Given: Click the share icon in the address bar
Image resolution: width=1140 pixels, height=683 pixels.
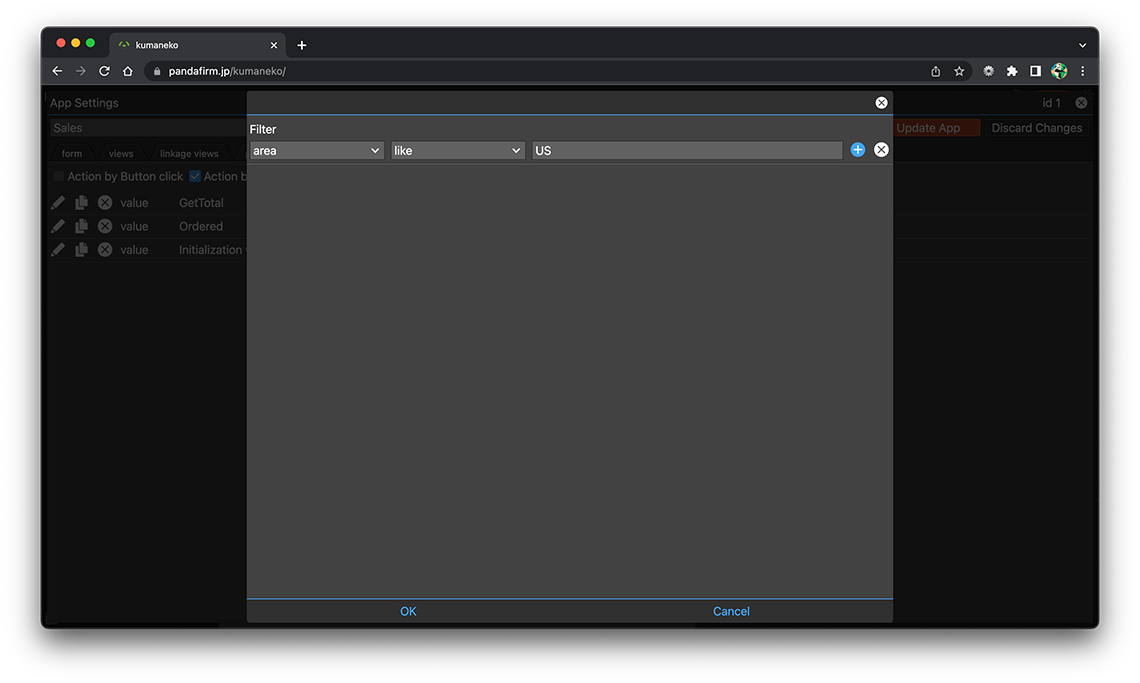Looking at the screenshot, I should coord(935,71).
